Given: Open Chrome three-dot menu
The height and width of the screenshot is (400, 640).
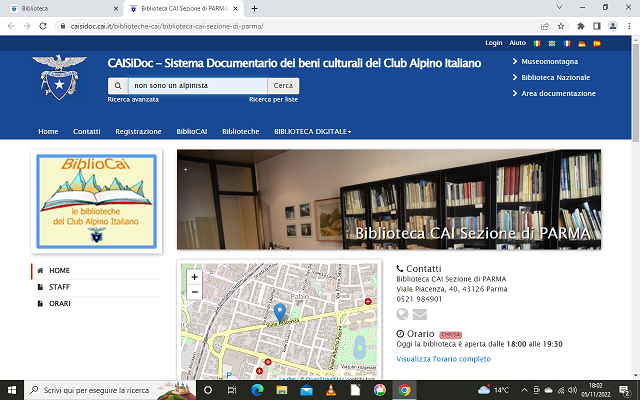Looking at the screenshot, I should tap(629, 26).
